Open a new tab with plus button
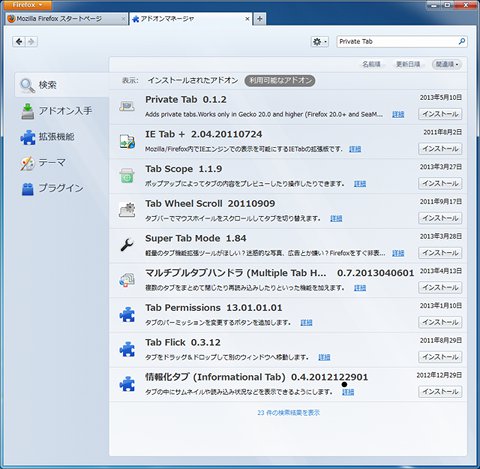 tap(259, 19)
